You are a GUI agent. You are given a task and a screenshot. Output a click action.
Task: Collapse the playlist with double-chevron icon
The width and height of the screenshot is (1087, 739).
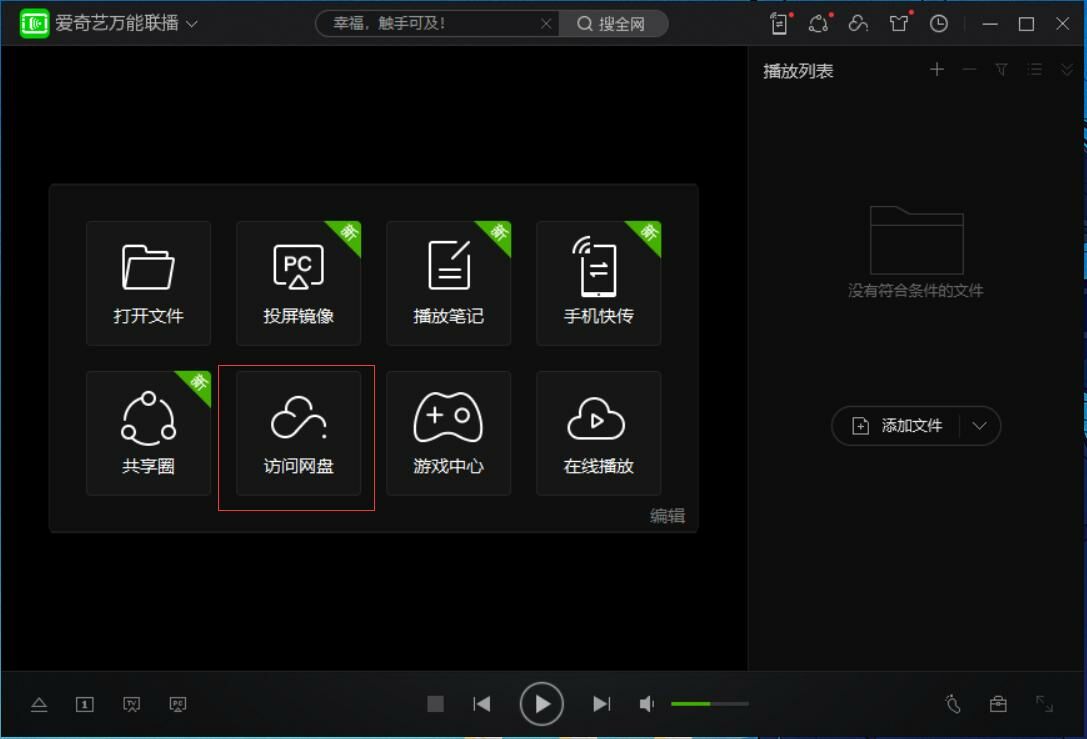(x=1067, y=70)
